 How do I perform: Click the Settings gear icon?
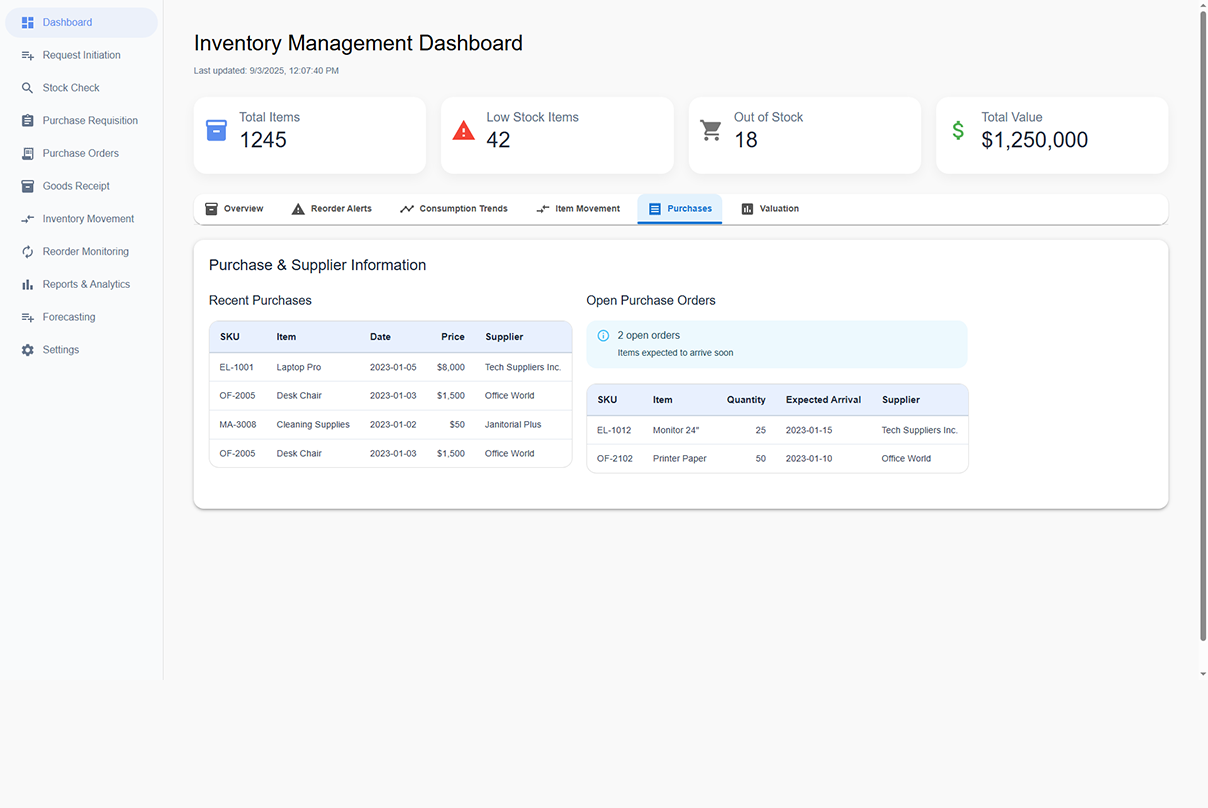click(x=28, y=350)
